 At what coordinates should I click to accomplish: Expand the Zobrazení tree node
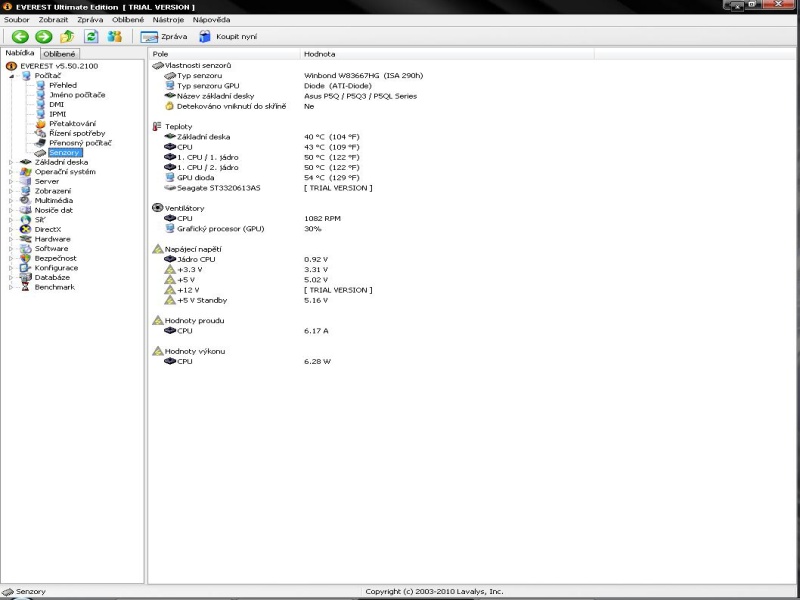point(11,191)
